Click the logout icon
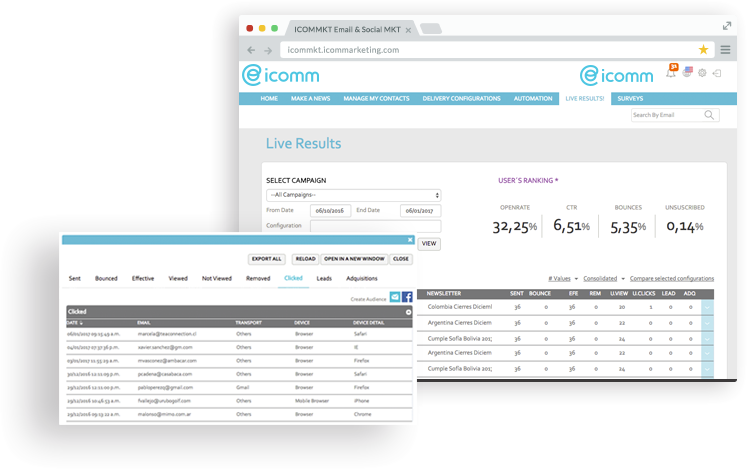Image resolution: width=747 pixels, height=469 pixels. [717, 73]
